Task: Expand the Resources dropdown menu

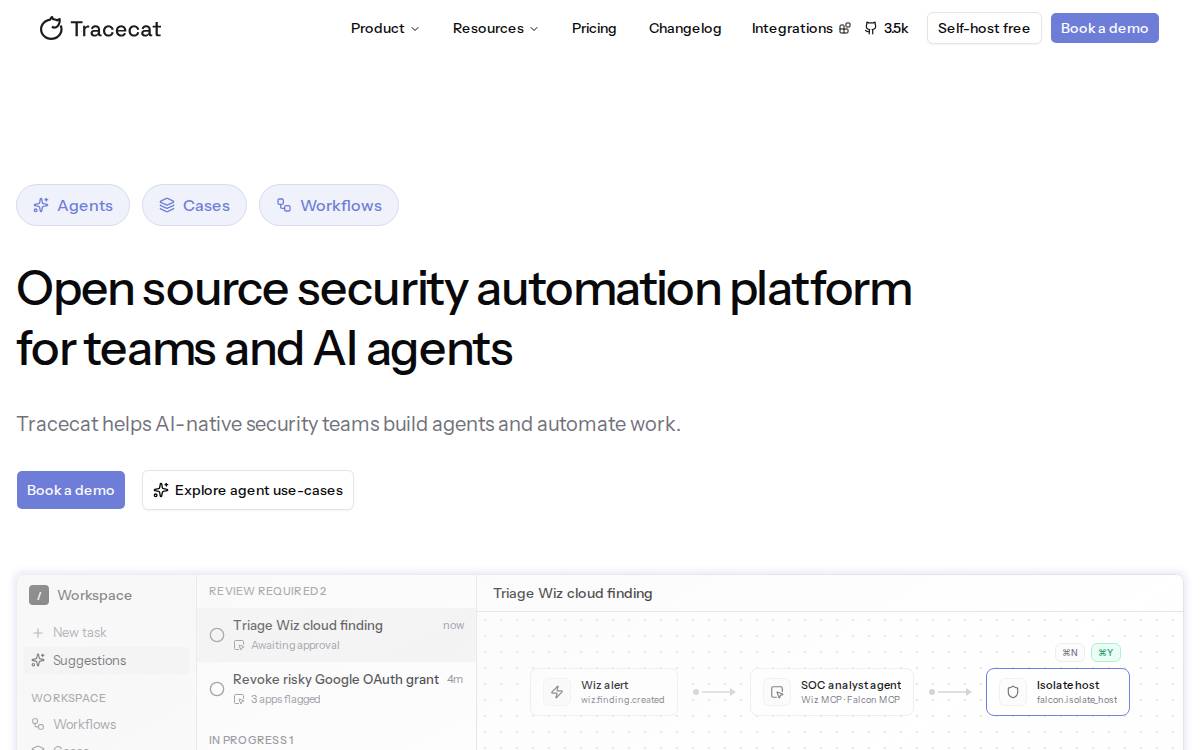Action: point(495,28)
